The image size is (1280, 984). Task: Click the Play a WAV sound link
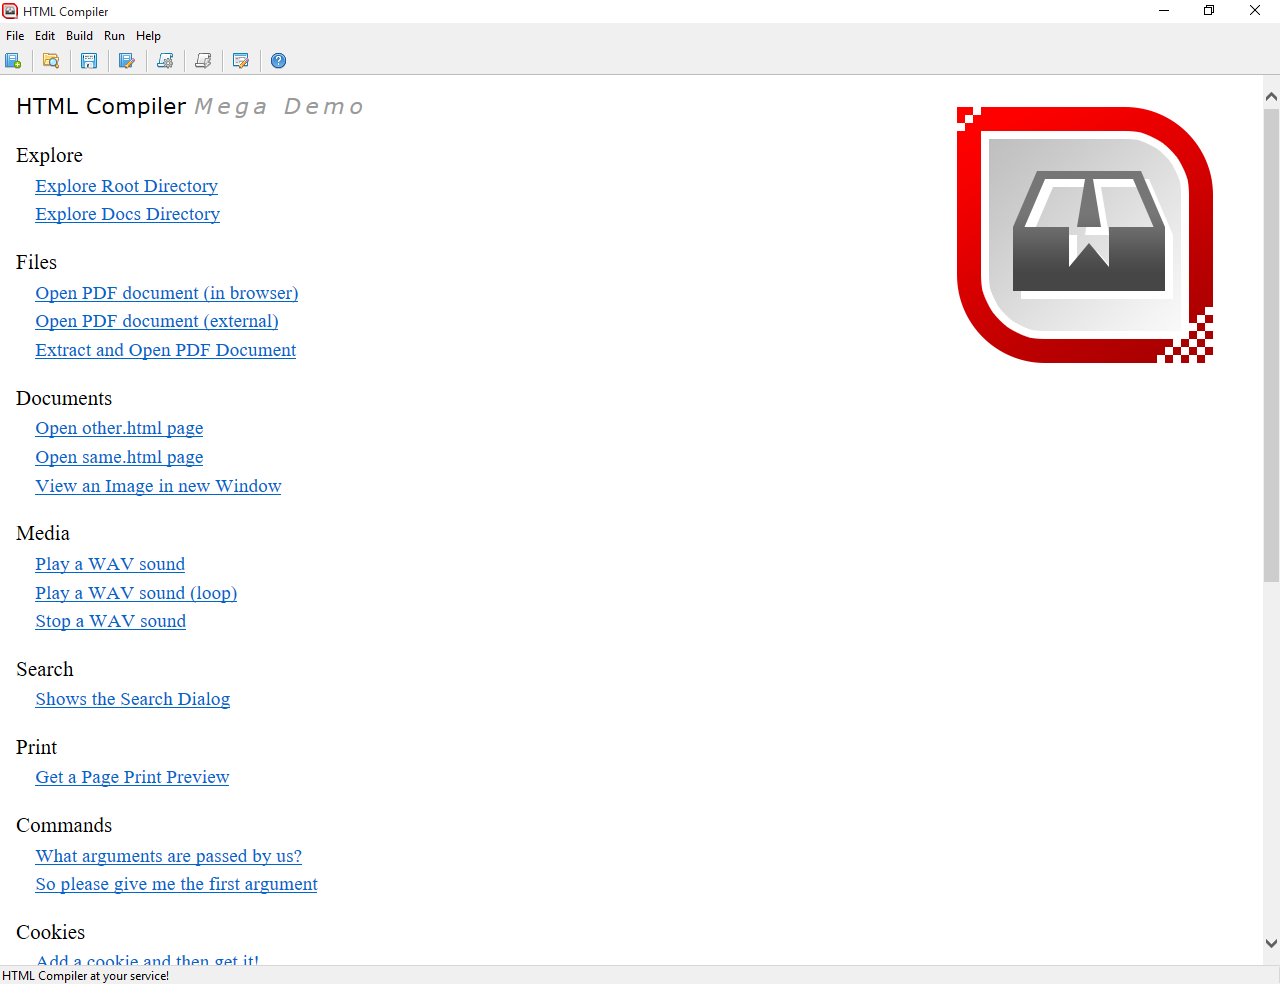click(110, 564)
